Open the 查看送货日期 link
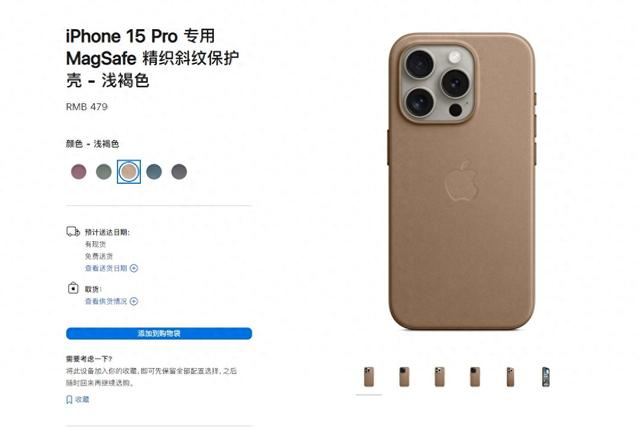This screenshot has width=640, height=428. (106, 268)
